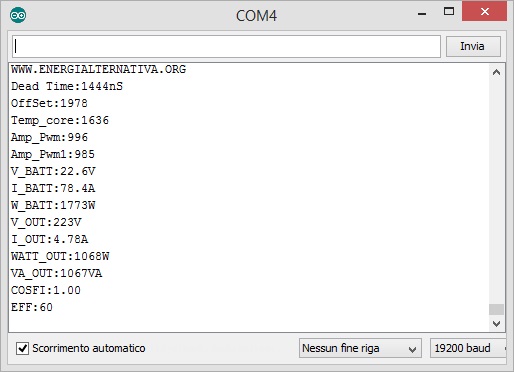Close the COM4 serial monitor window
Screen dimensions: 514x372
(x=484, y=12)
